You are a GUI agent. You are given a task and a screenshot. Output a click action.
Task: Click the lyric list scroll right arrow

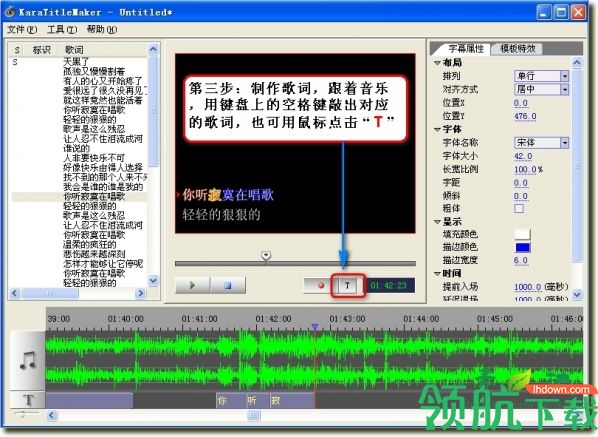point(141,293)
